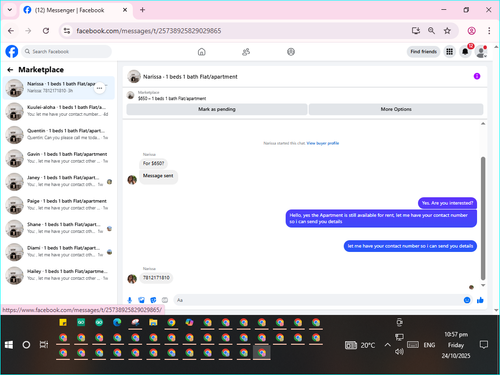Open Gavin conversation
The height and width of the screenshot is (375, 500).
(59, 158)
